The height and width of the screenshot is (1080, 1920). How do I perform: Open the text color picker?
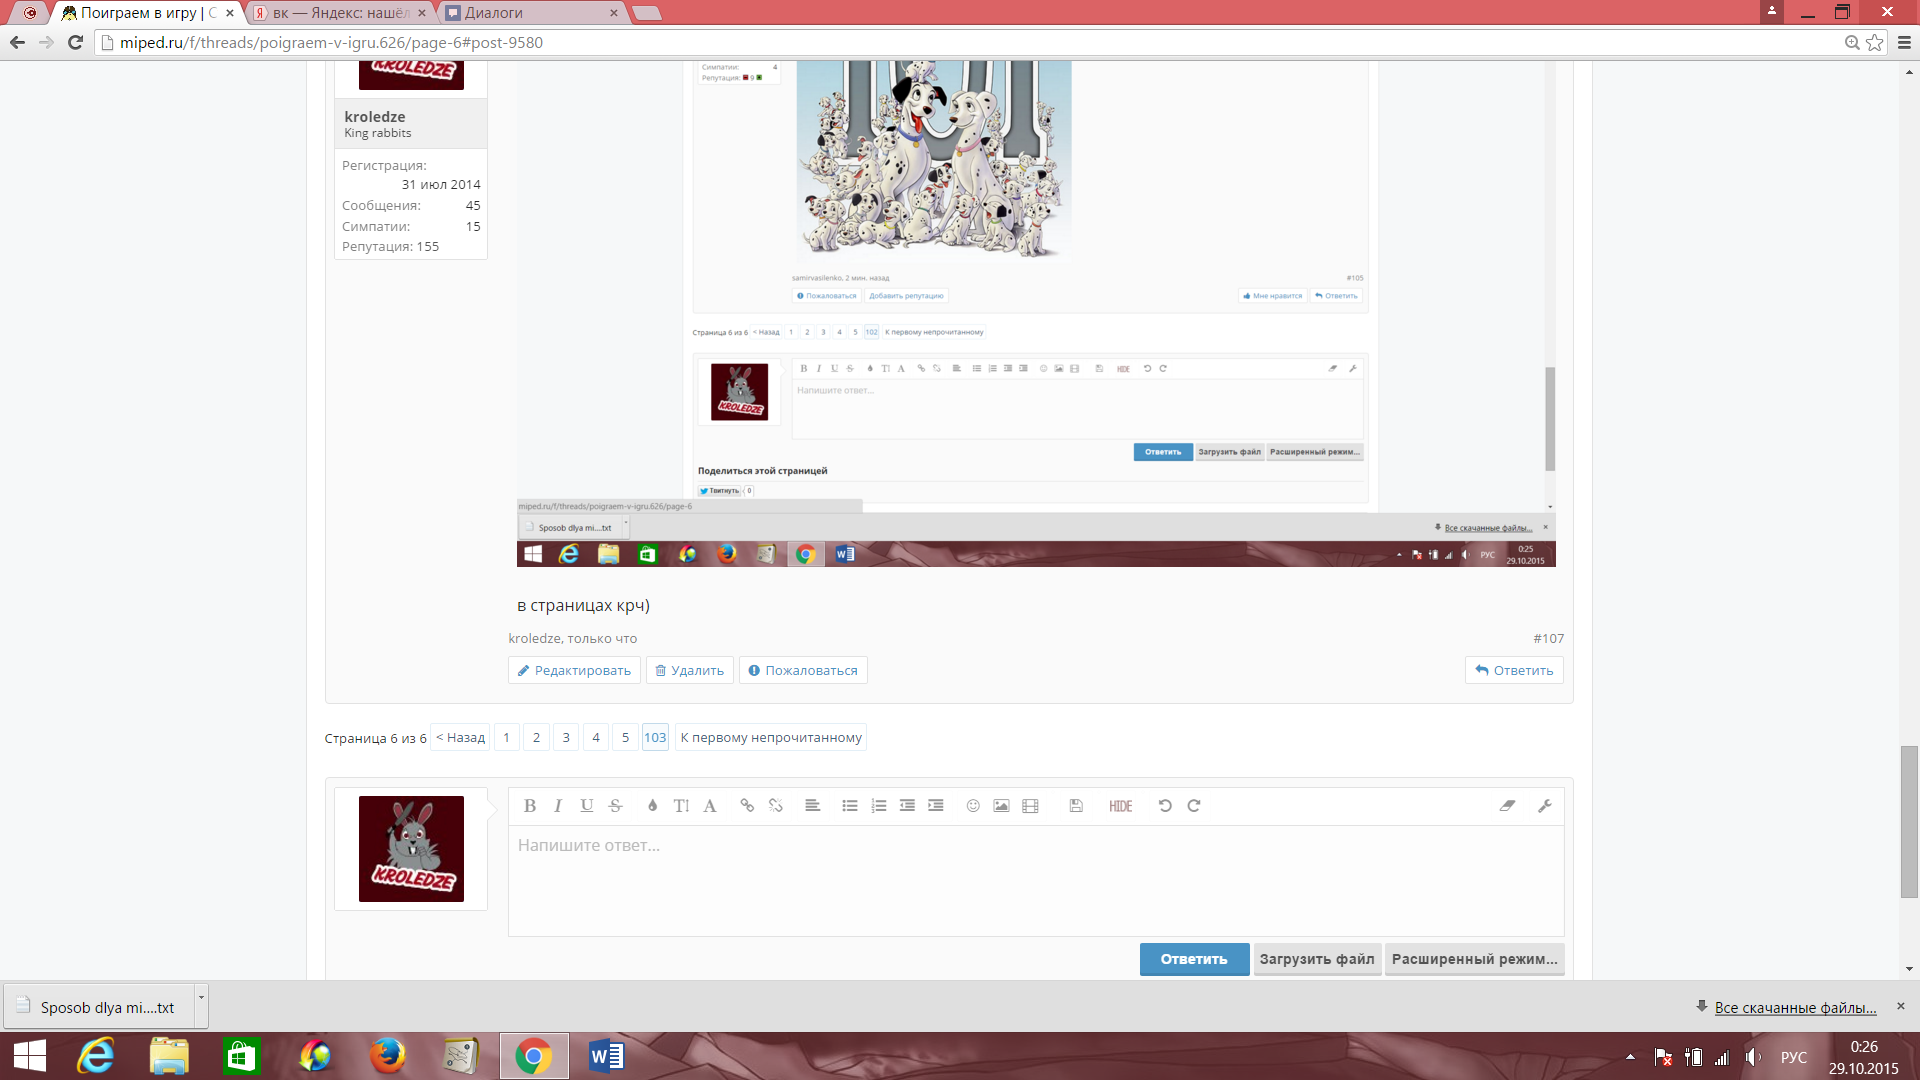[x=652, y=806]
